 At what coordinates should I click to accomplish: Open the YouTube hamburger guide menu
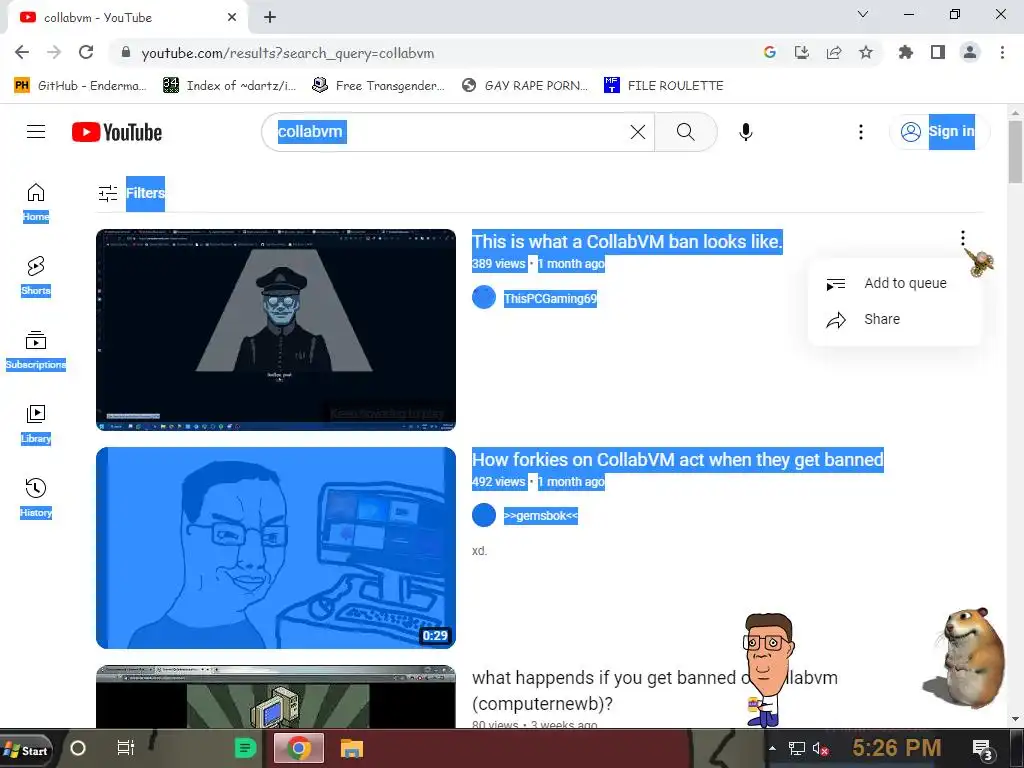pos(36,132)
